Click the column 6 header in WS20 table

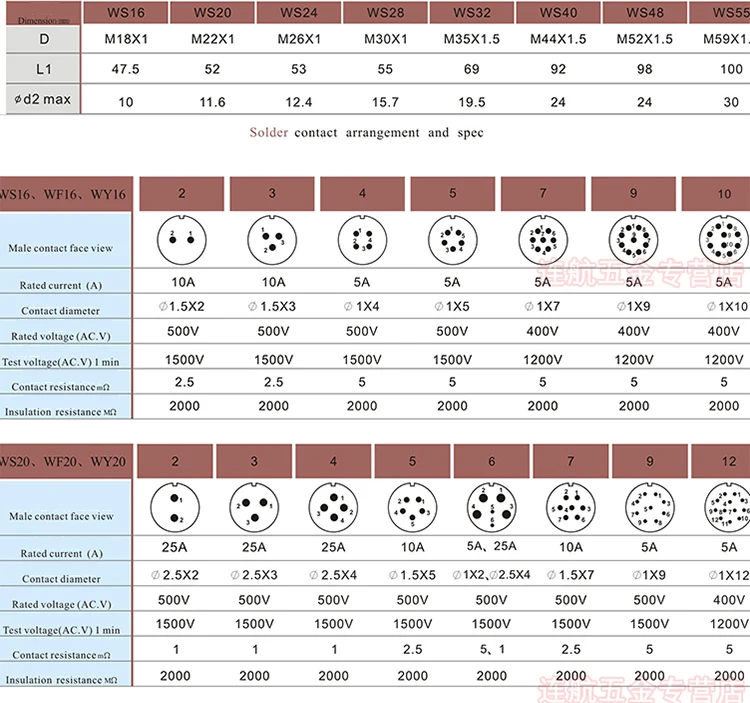pos(492,461)
